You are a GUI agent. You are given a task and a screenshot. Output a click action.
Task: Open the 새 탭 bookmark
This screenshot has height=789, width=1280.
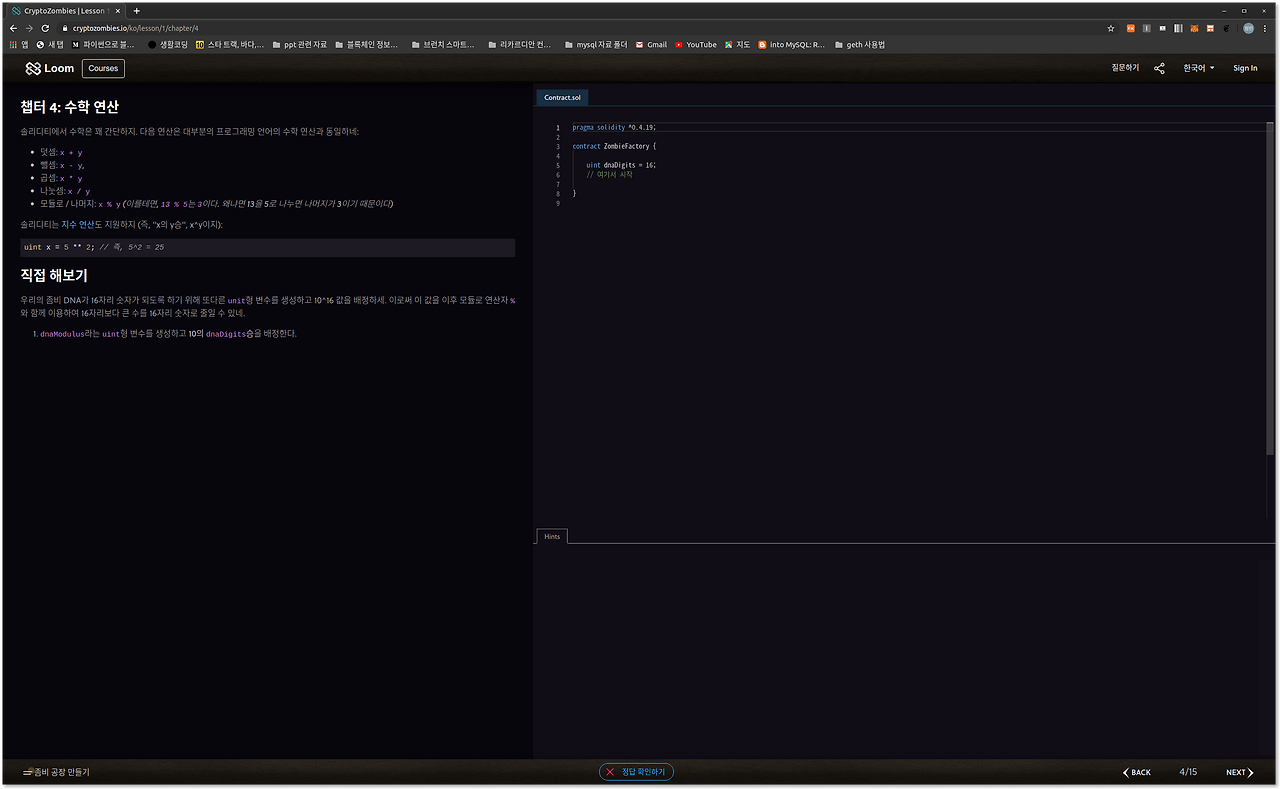coord(50,45)
